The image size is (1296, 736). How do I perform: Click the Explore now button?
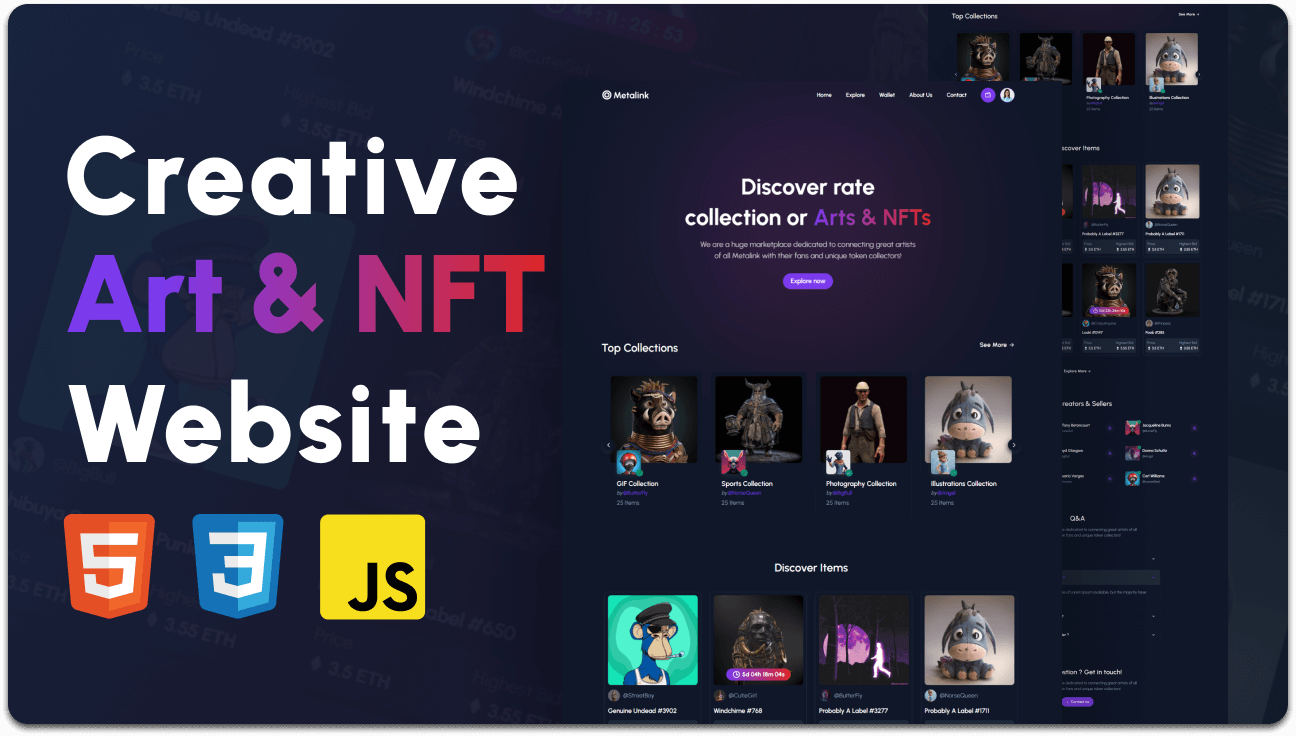click(808, 281)
